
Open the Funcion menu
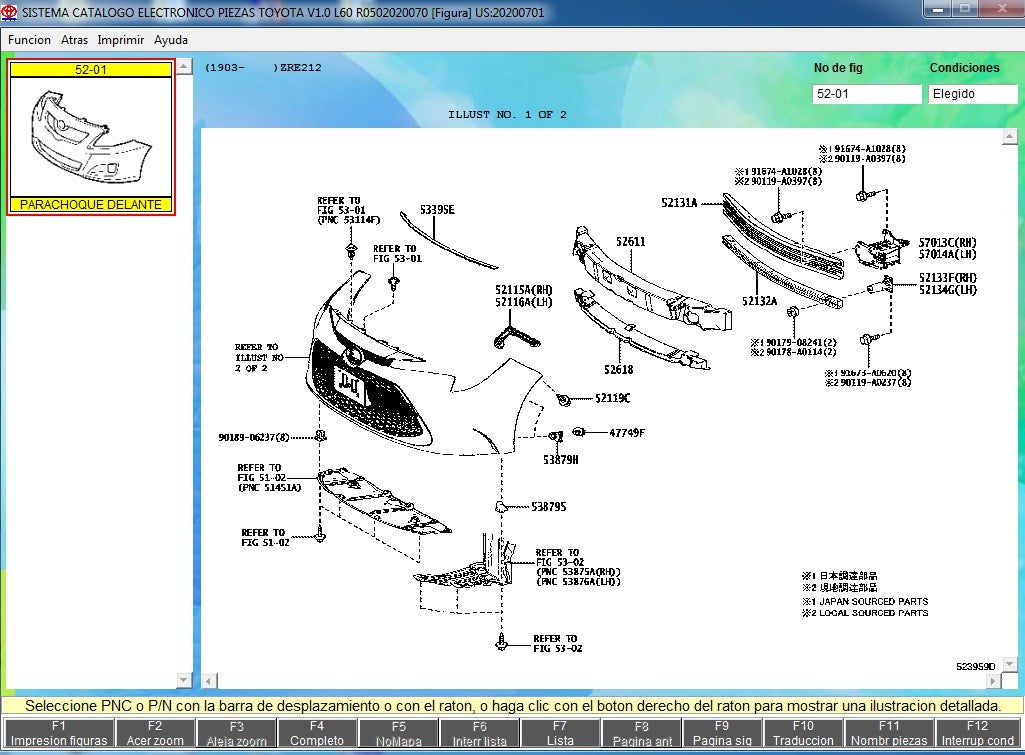pyautogui.click(x=29, y=40)
